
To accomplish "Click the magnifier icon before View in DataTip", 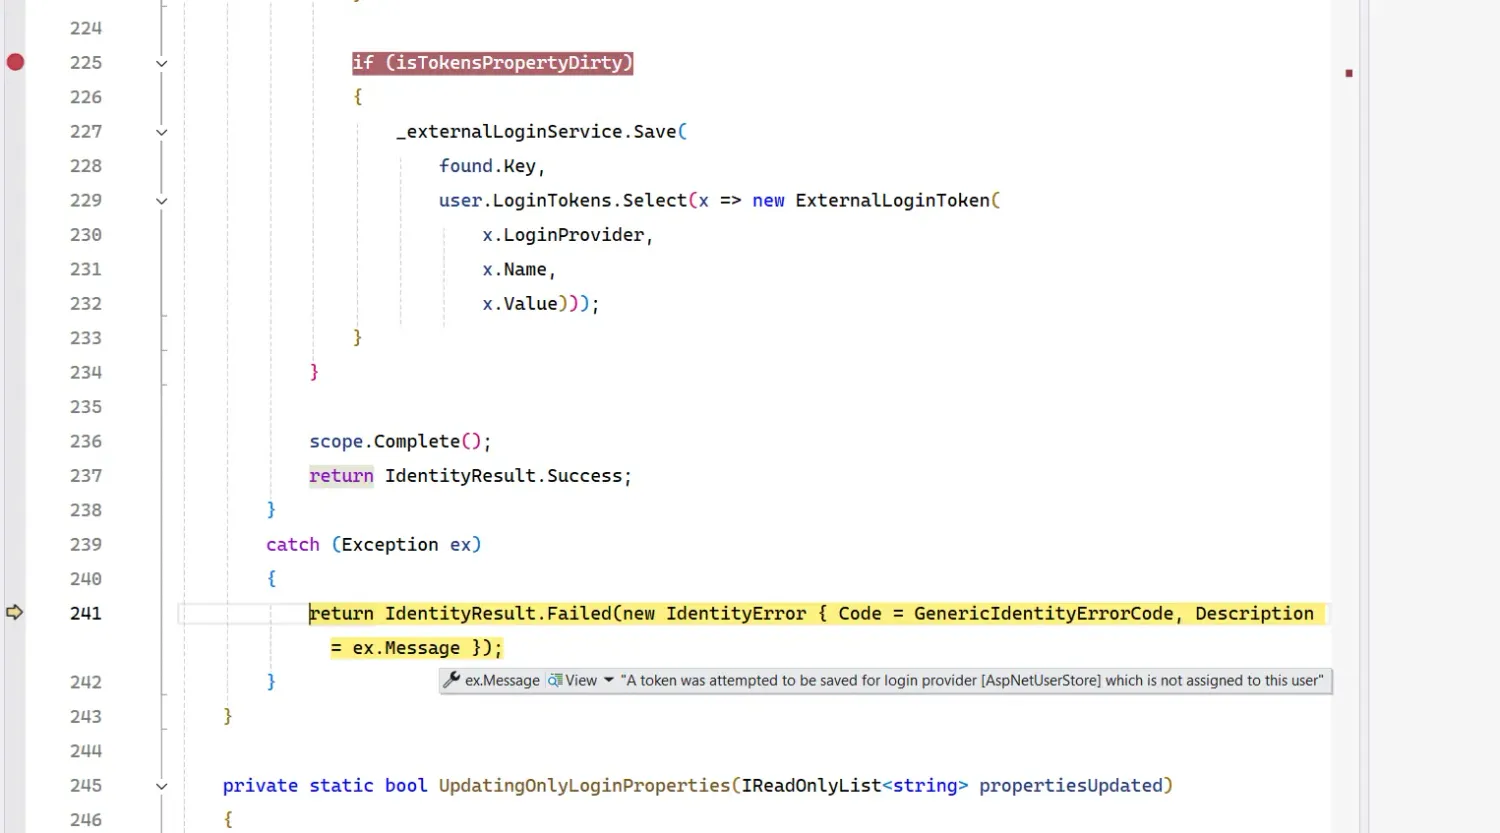I will pyautogui.click(x=556, y=680).
